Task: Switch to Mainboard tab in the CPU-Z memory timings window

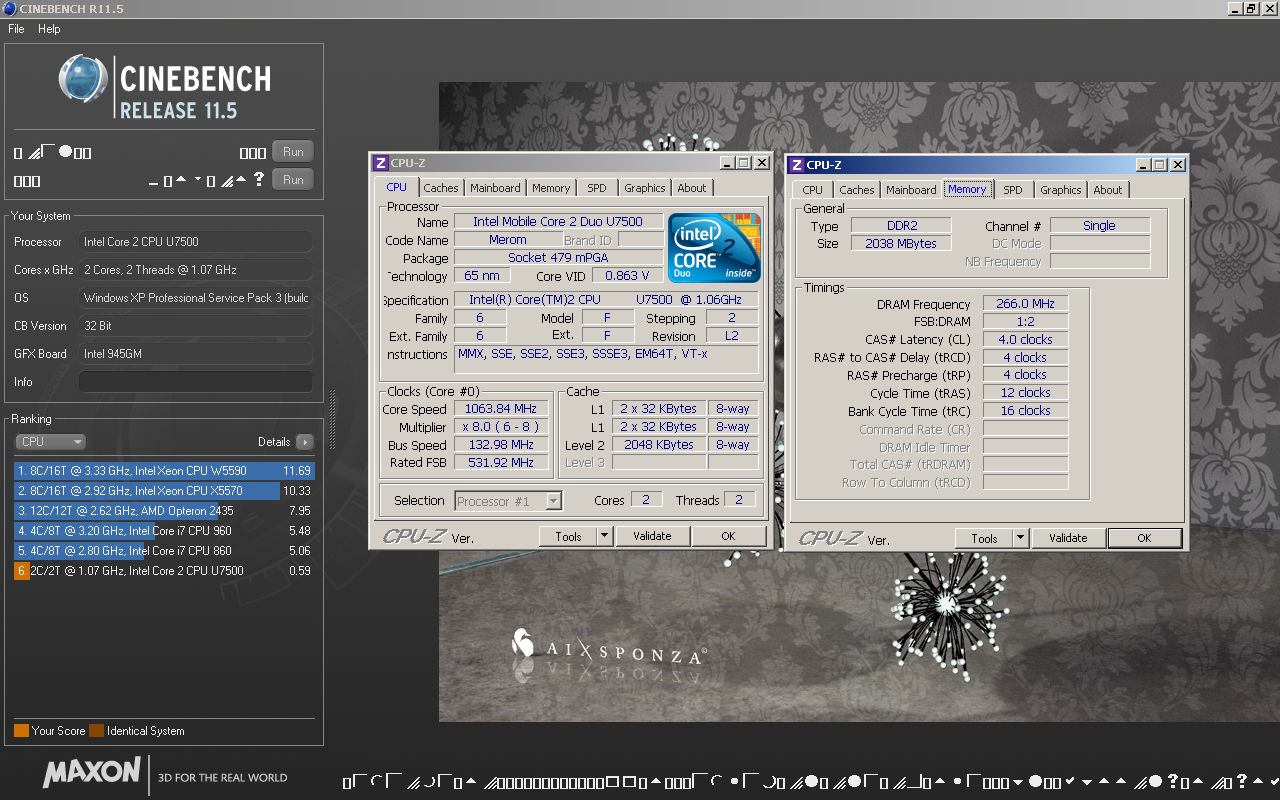Action: 911,190
